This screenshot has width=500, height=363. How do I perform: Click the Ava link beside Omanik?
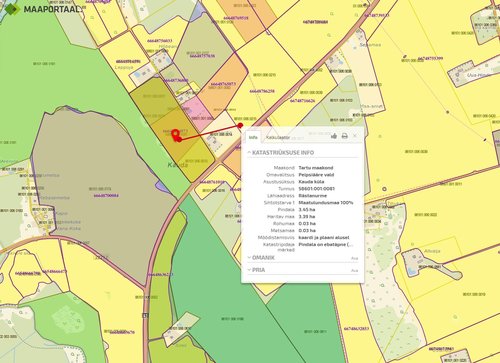pyautogui.click(x=355, y=258)
